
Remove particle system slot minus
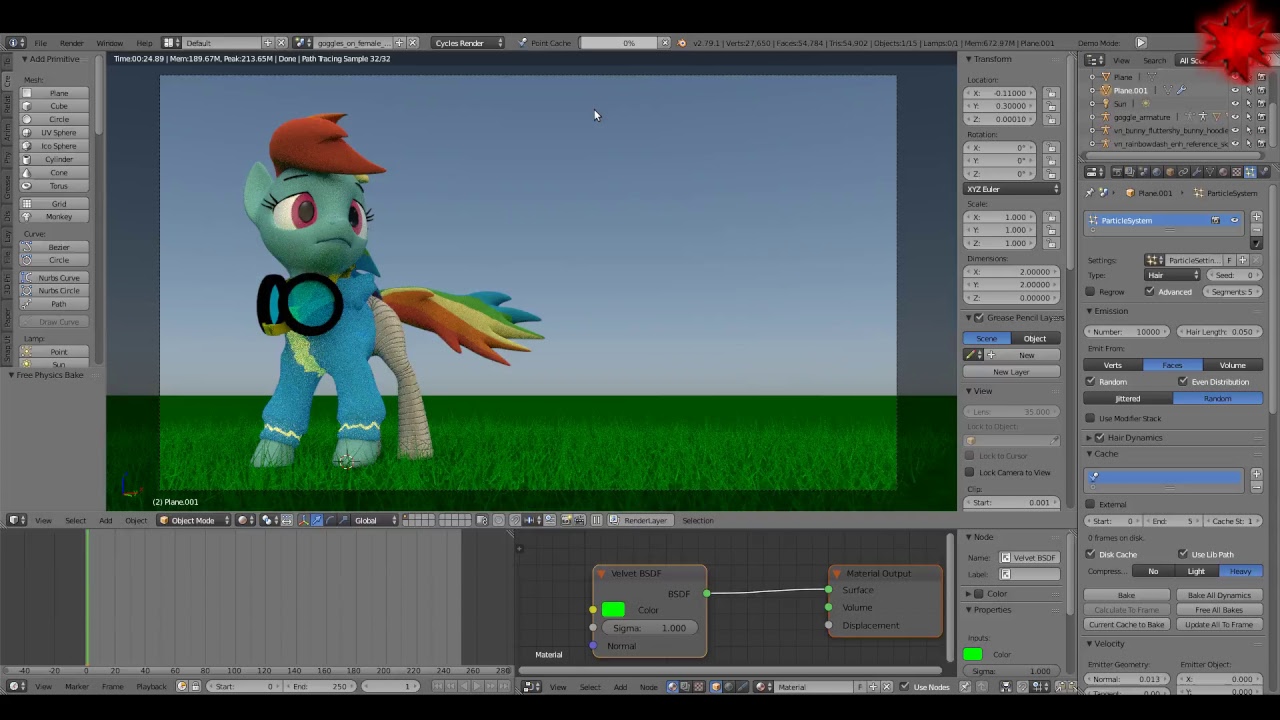[1256, 230]
